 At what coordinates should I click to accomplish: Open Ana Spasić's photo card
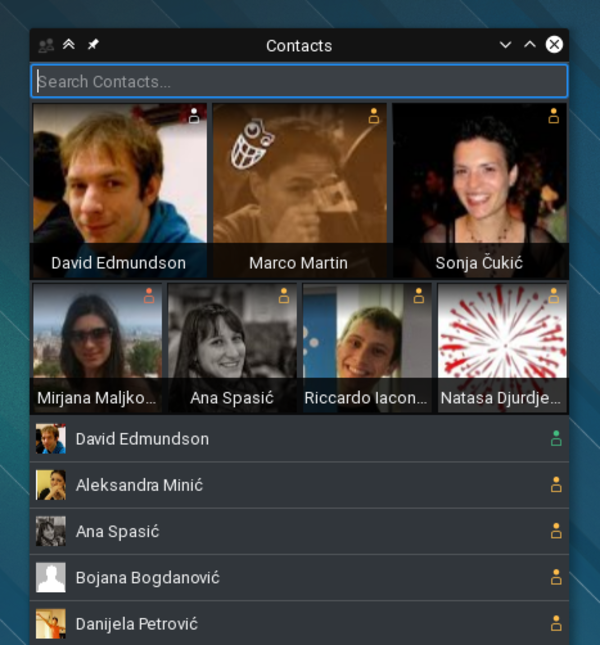coord(232,348)
